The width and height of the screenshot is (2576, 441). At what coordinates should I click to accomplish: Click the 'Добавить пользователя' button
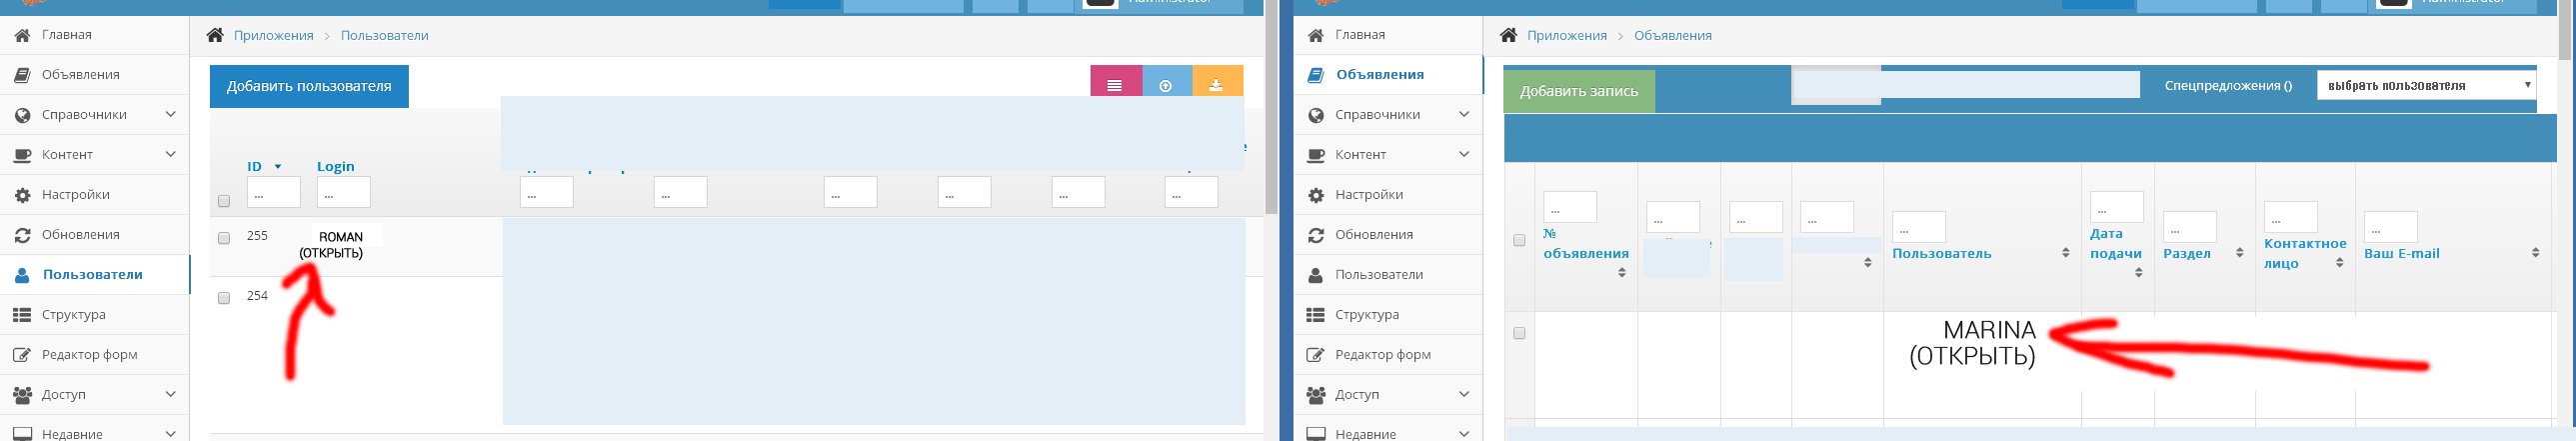coord(309,86)
